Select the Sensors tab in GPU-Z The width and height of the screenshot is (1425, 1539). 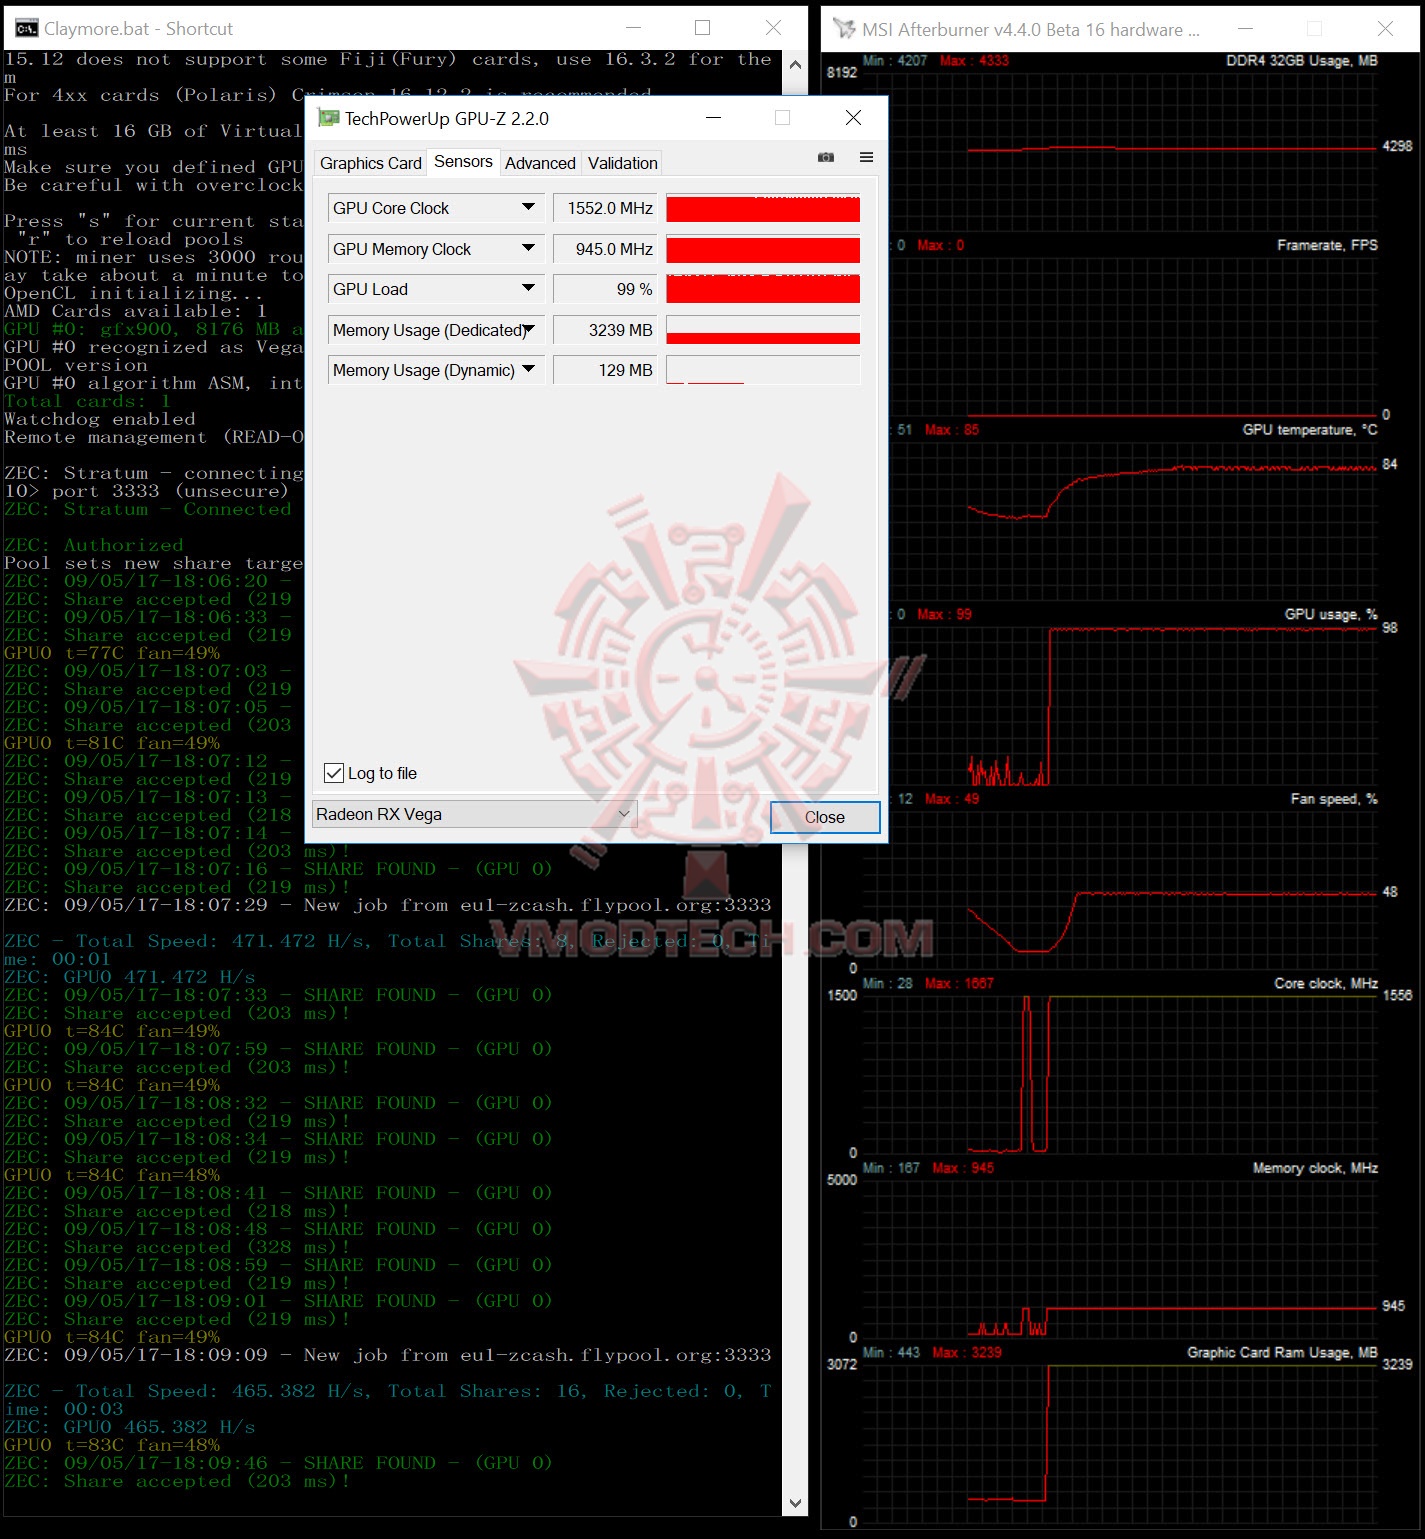point(463,162)
